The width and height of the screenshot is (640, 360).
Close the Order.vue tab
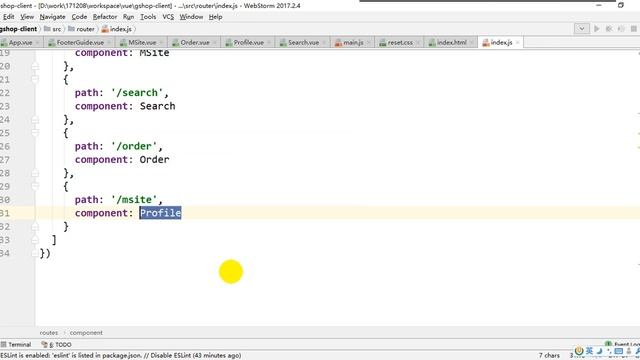tap(215, 42)
